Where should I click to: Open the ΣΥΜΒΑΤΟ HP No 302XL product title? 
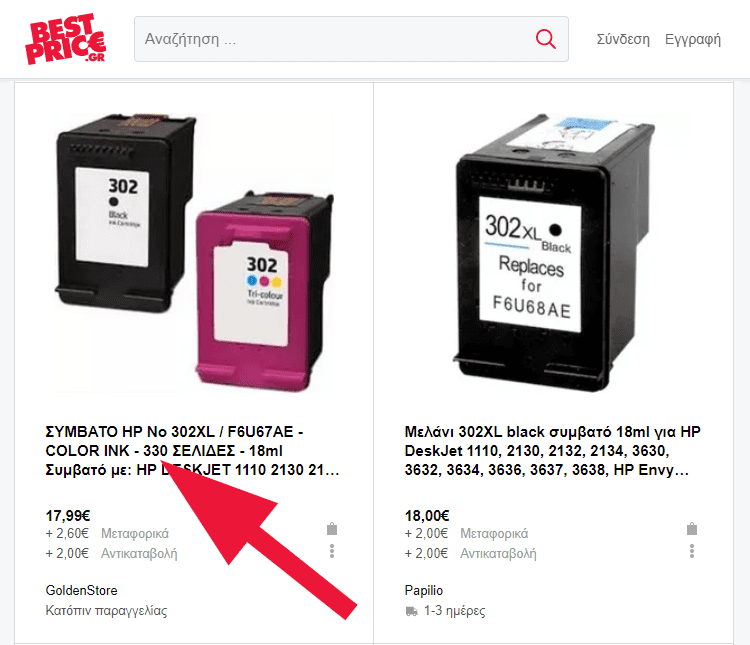pyautogui.click(x=192, y=451)
